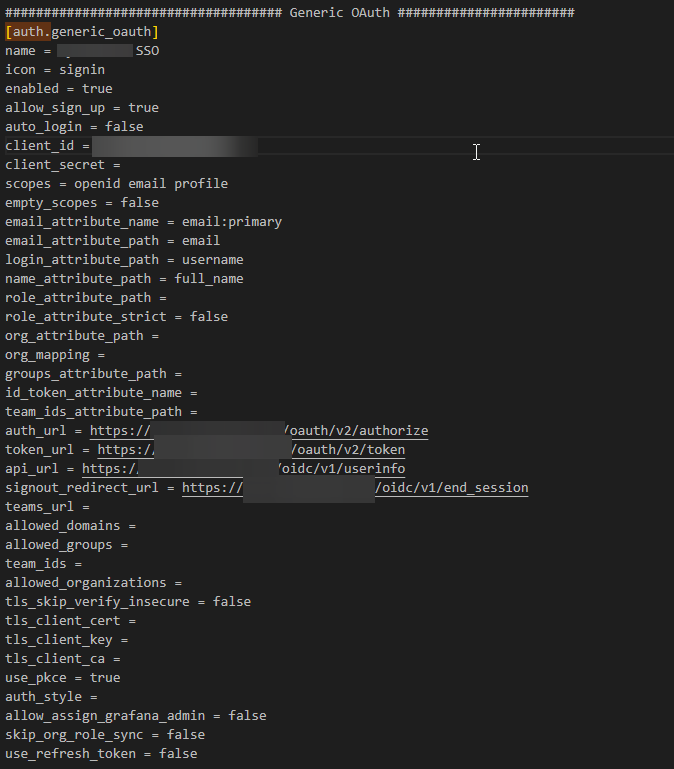Place cursor at end of auth_style line
Image resolution: width=674 pixels, height=769 pixels.
[100, 697]
